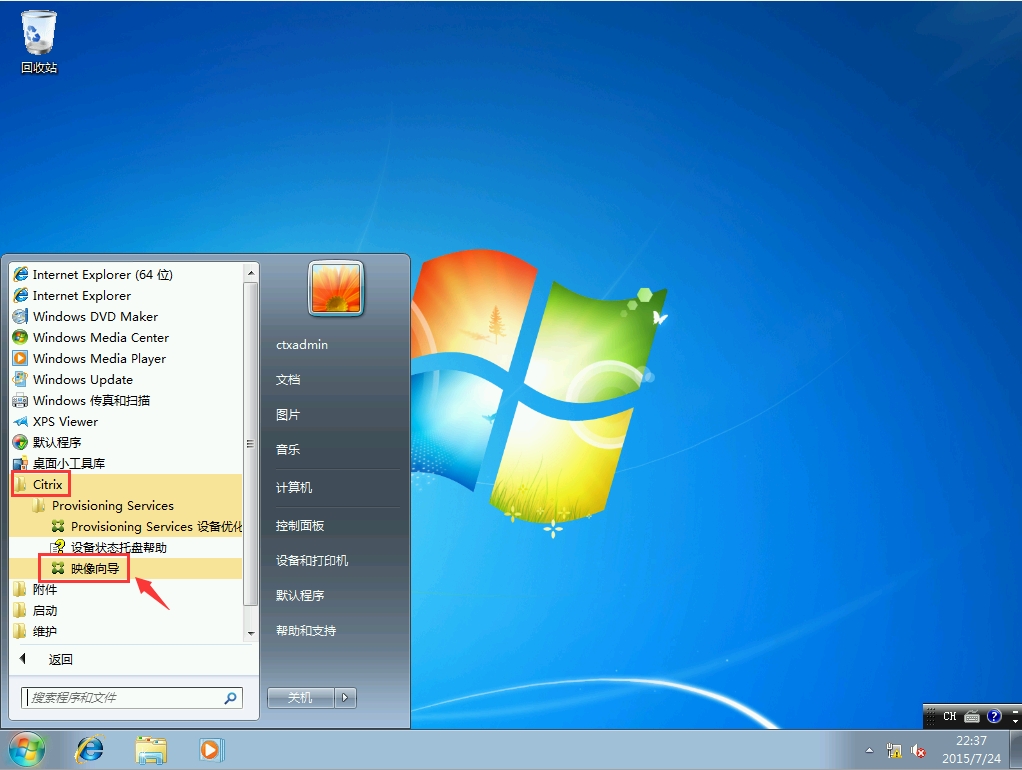
Task: Click the Show desktop strip
Action: pyautogui.click(x=1015, y=750)
